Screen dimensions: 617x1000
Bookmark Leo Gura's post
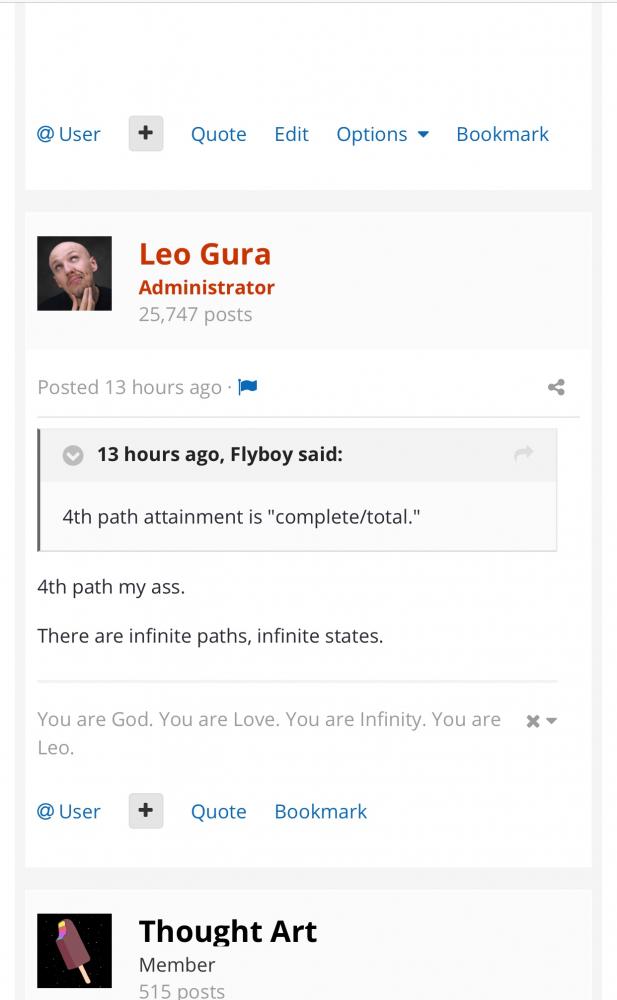tap(320, 811)
